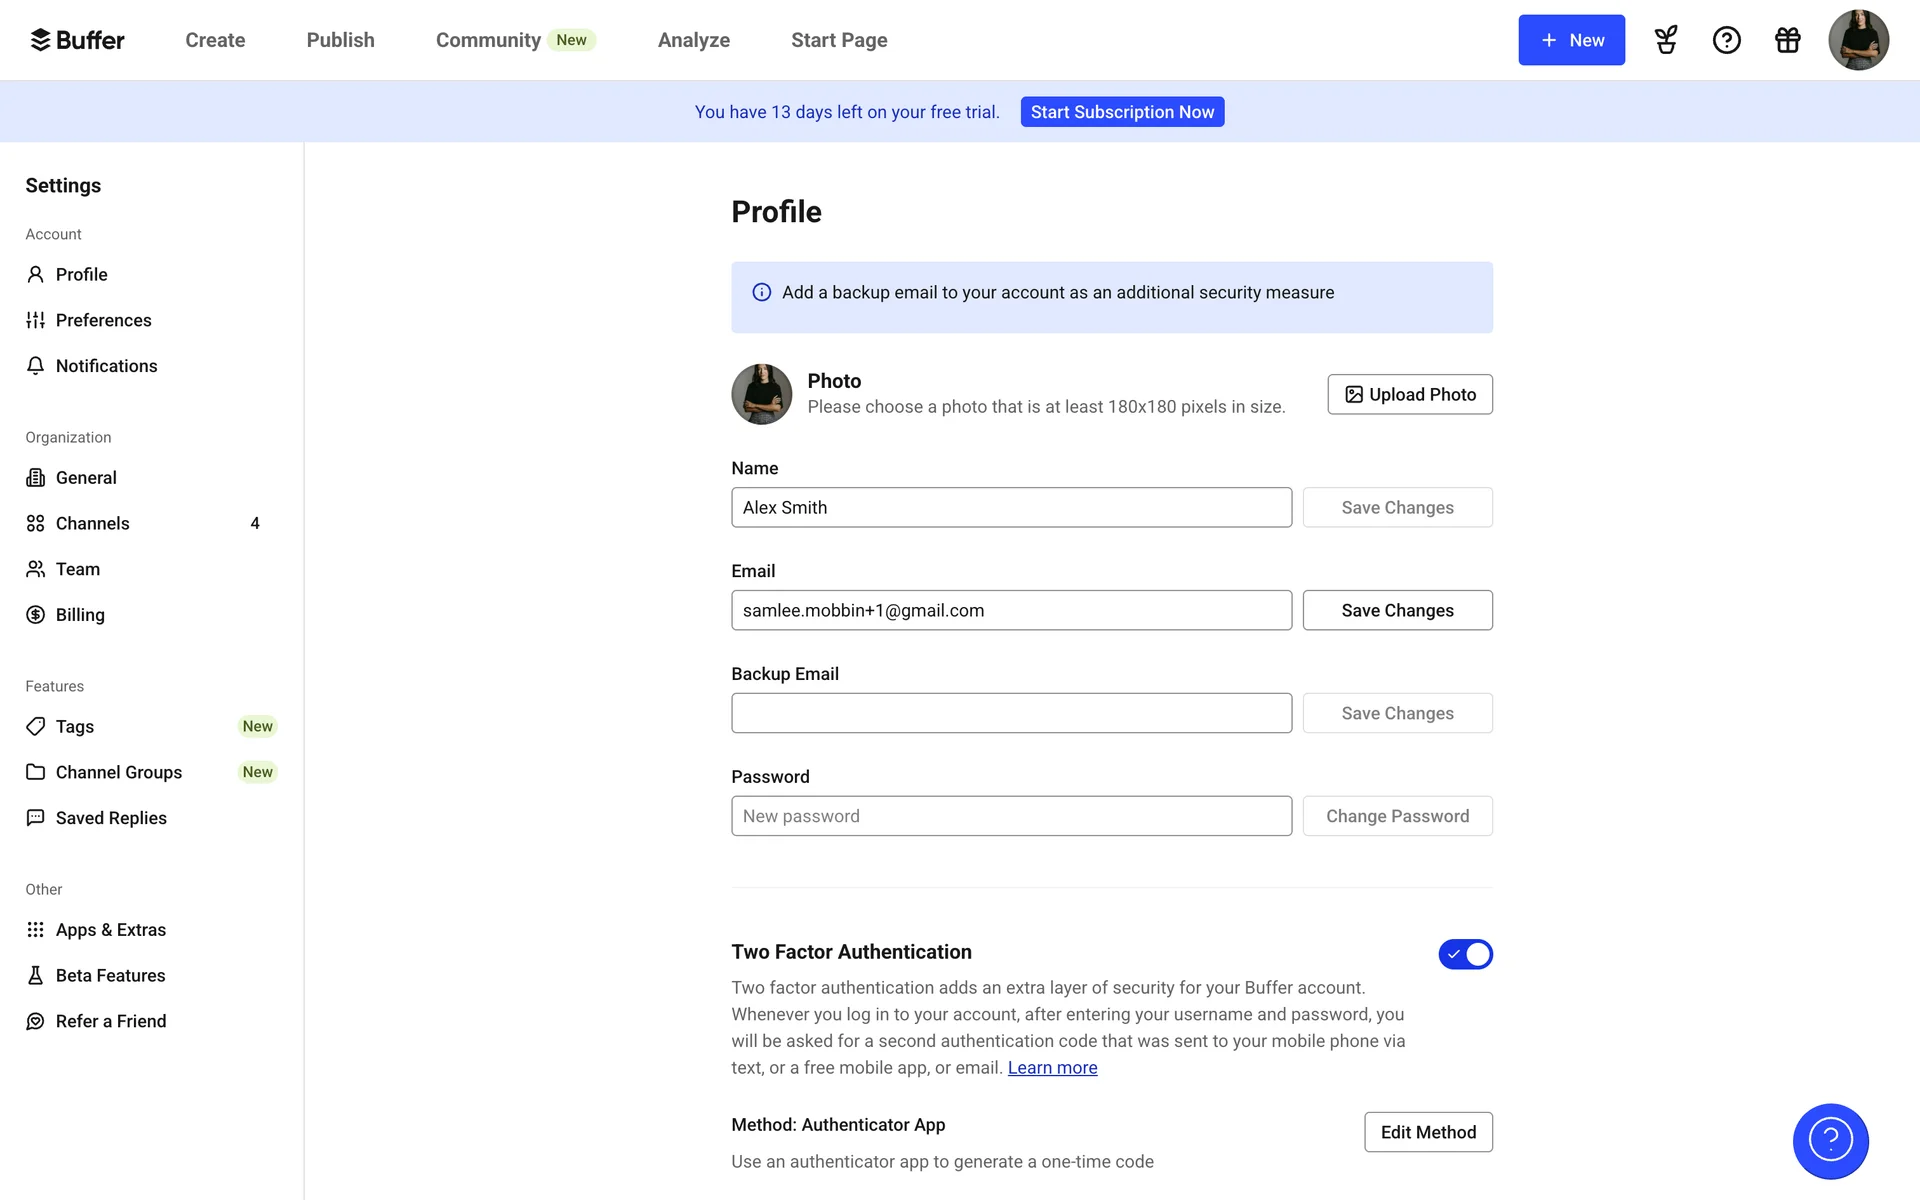Click the Upload Photo button
The image size is (1920, 1200).
[x=1409, y=394]
